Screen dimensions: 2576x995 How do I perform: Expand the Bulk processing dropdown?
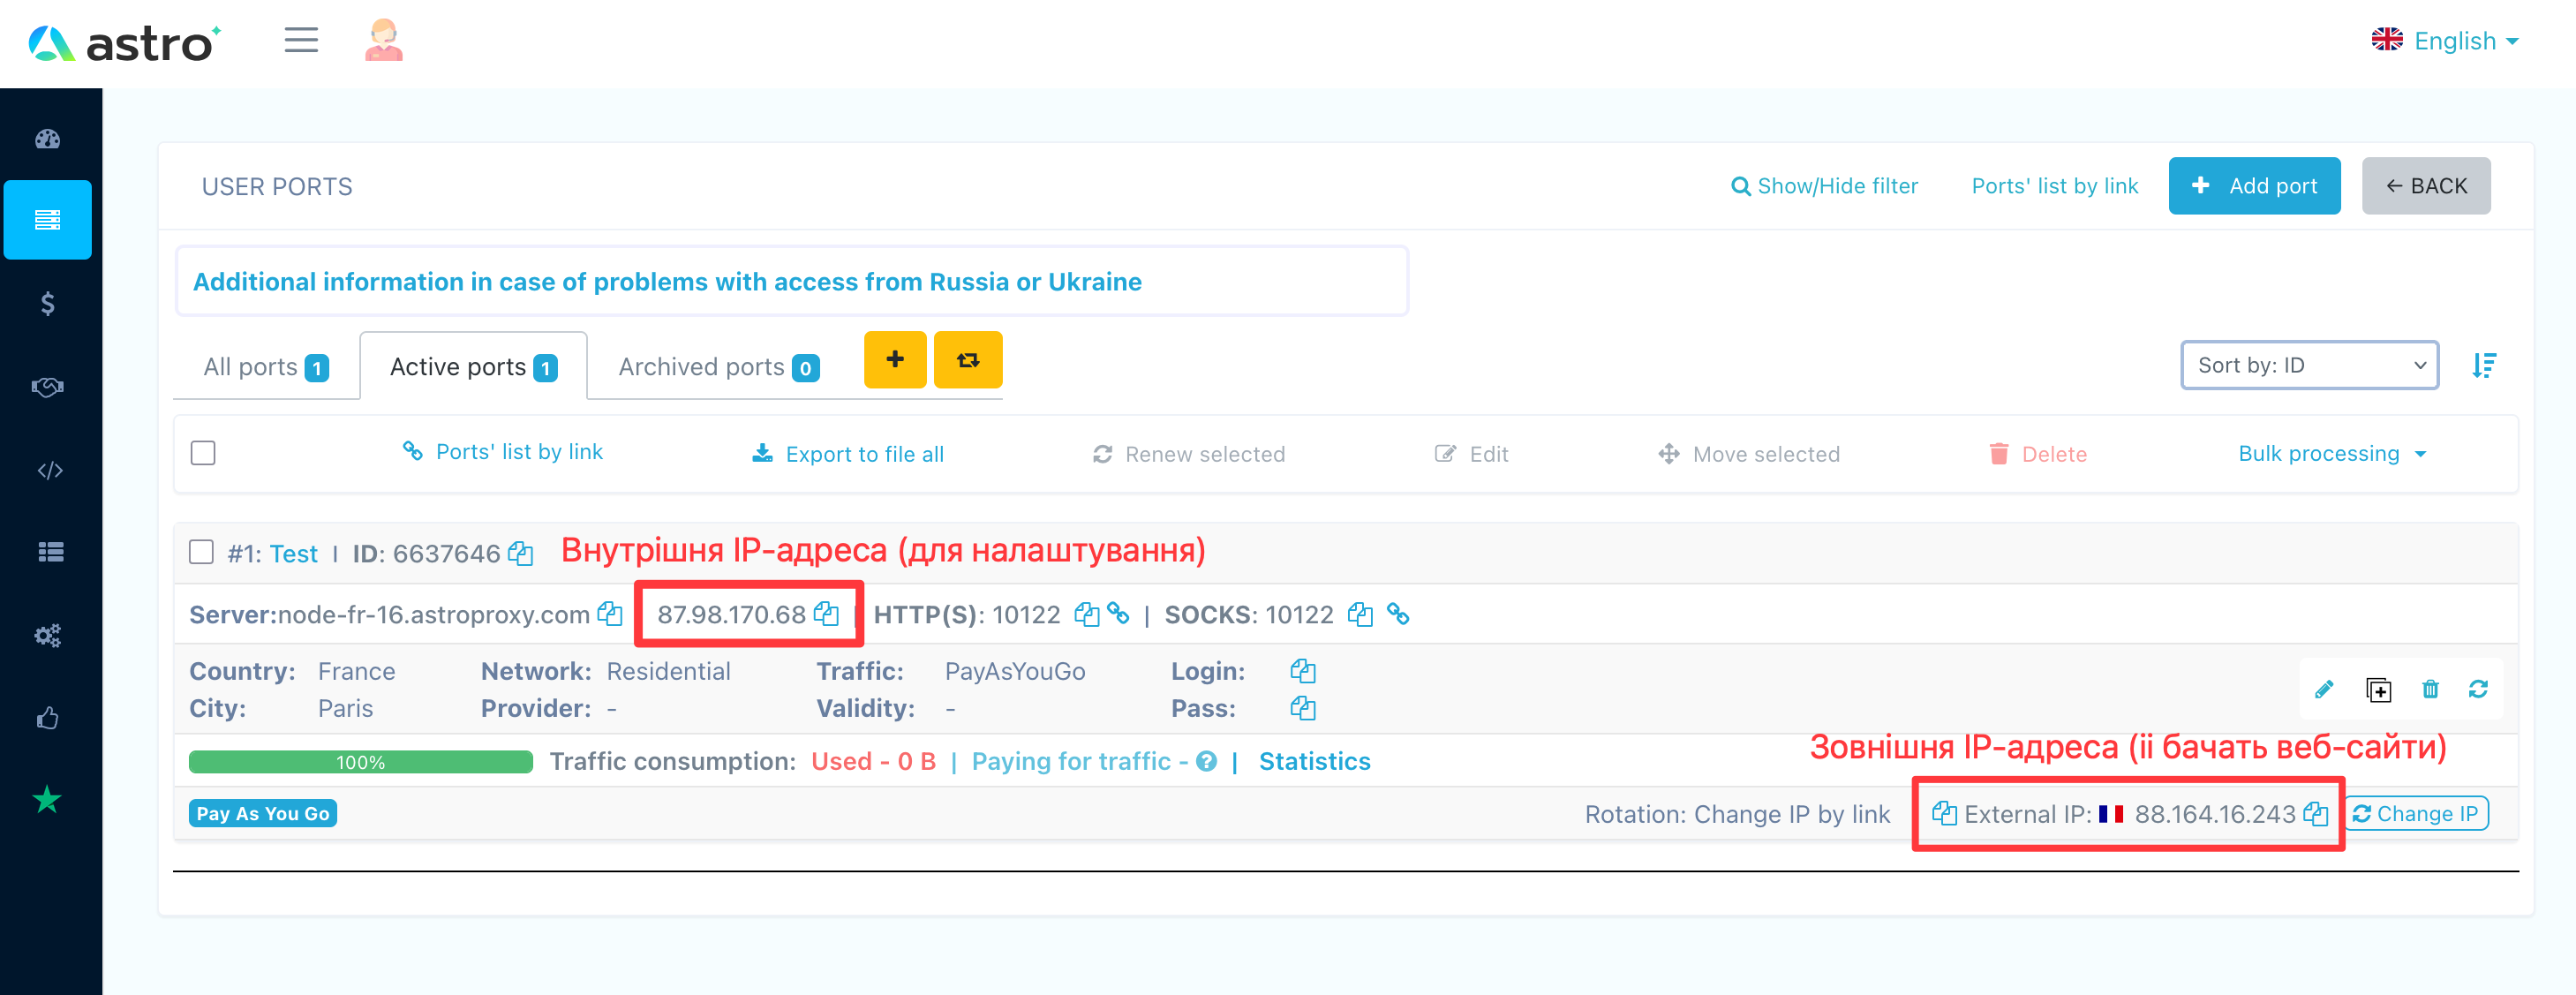tap(2332, 454)
